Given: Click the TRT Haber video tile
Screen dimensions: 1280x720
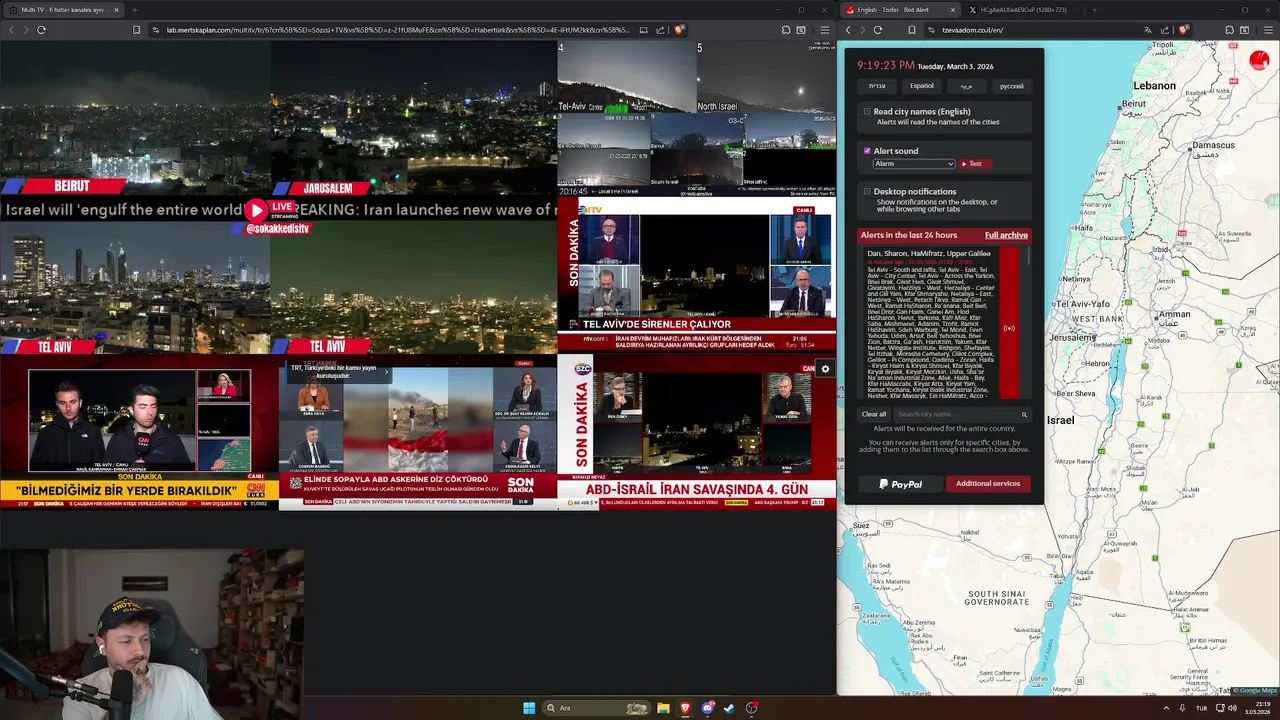Looking at the screenshot, I should 418,435.
